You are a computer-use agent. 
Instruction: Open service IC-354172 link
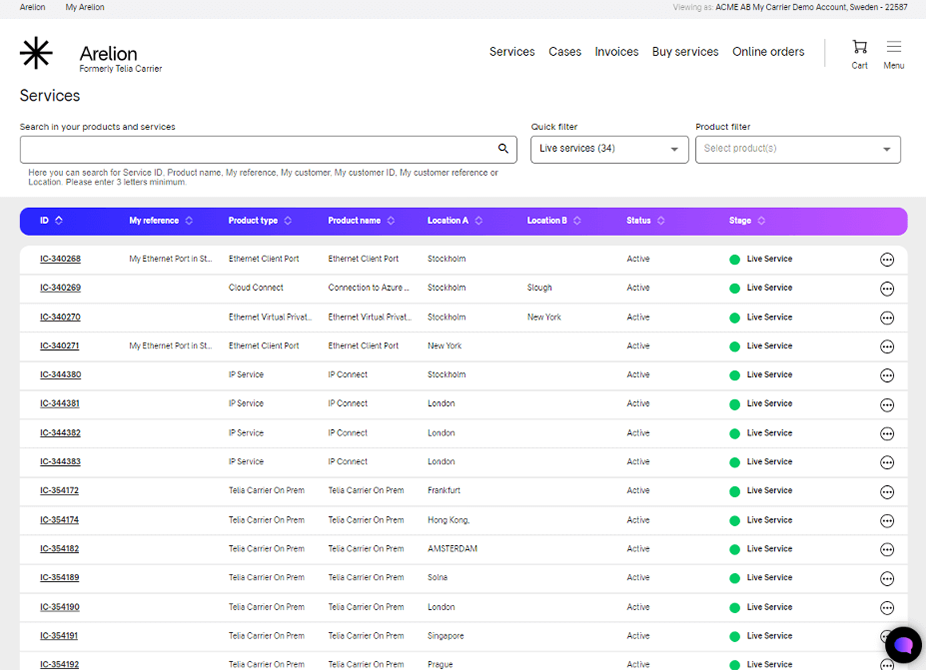(x=59, y=491)
